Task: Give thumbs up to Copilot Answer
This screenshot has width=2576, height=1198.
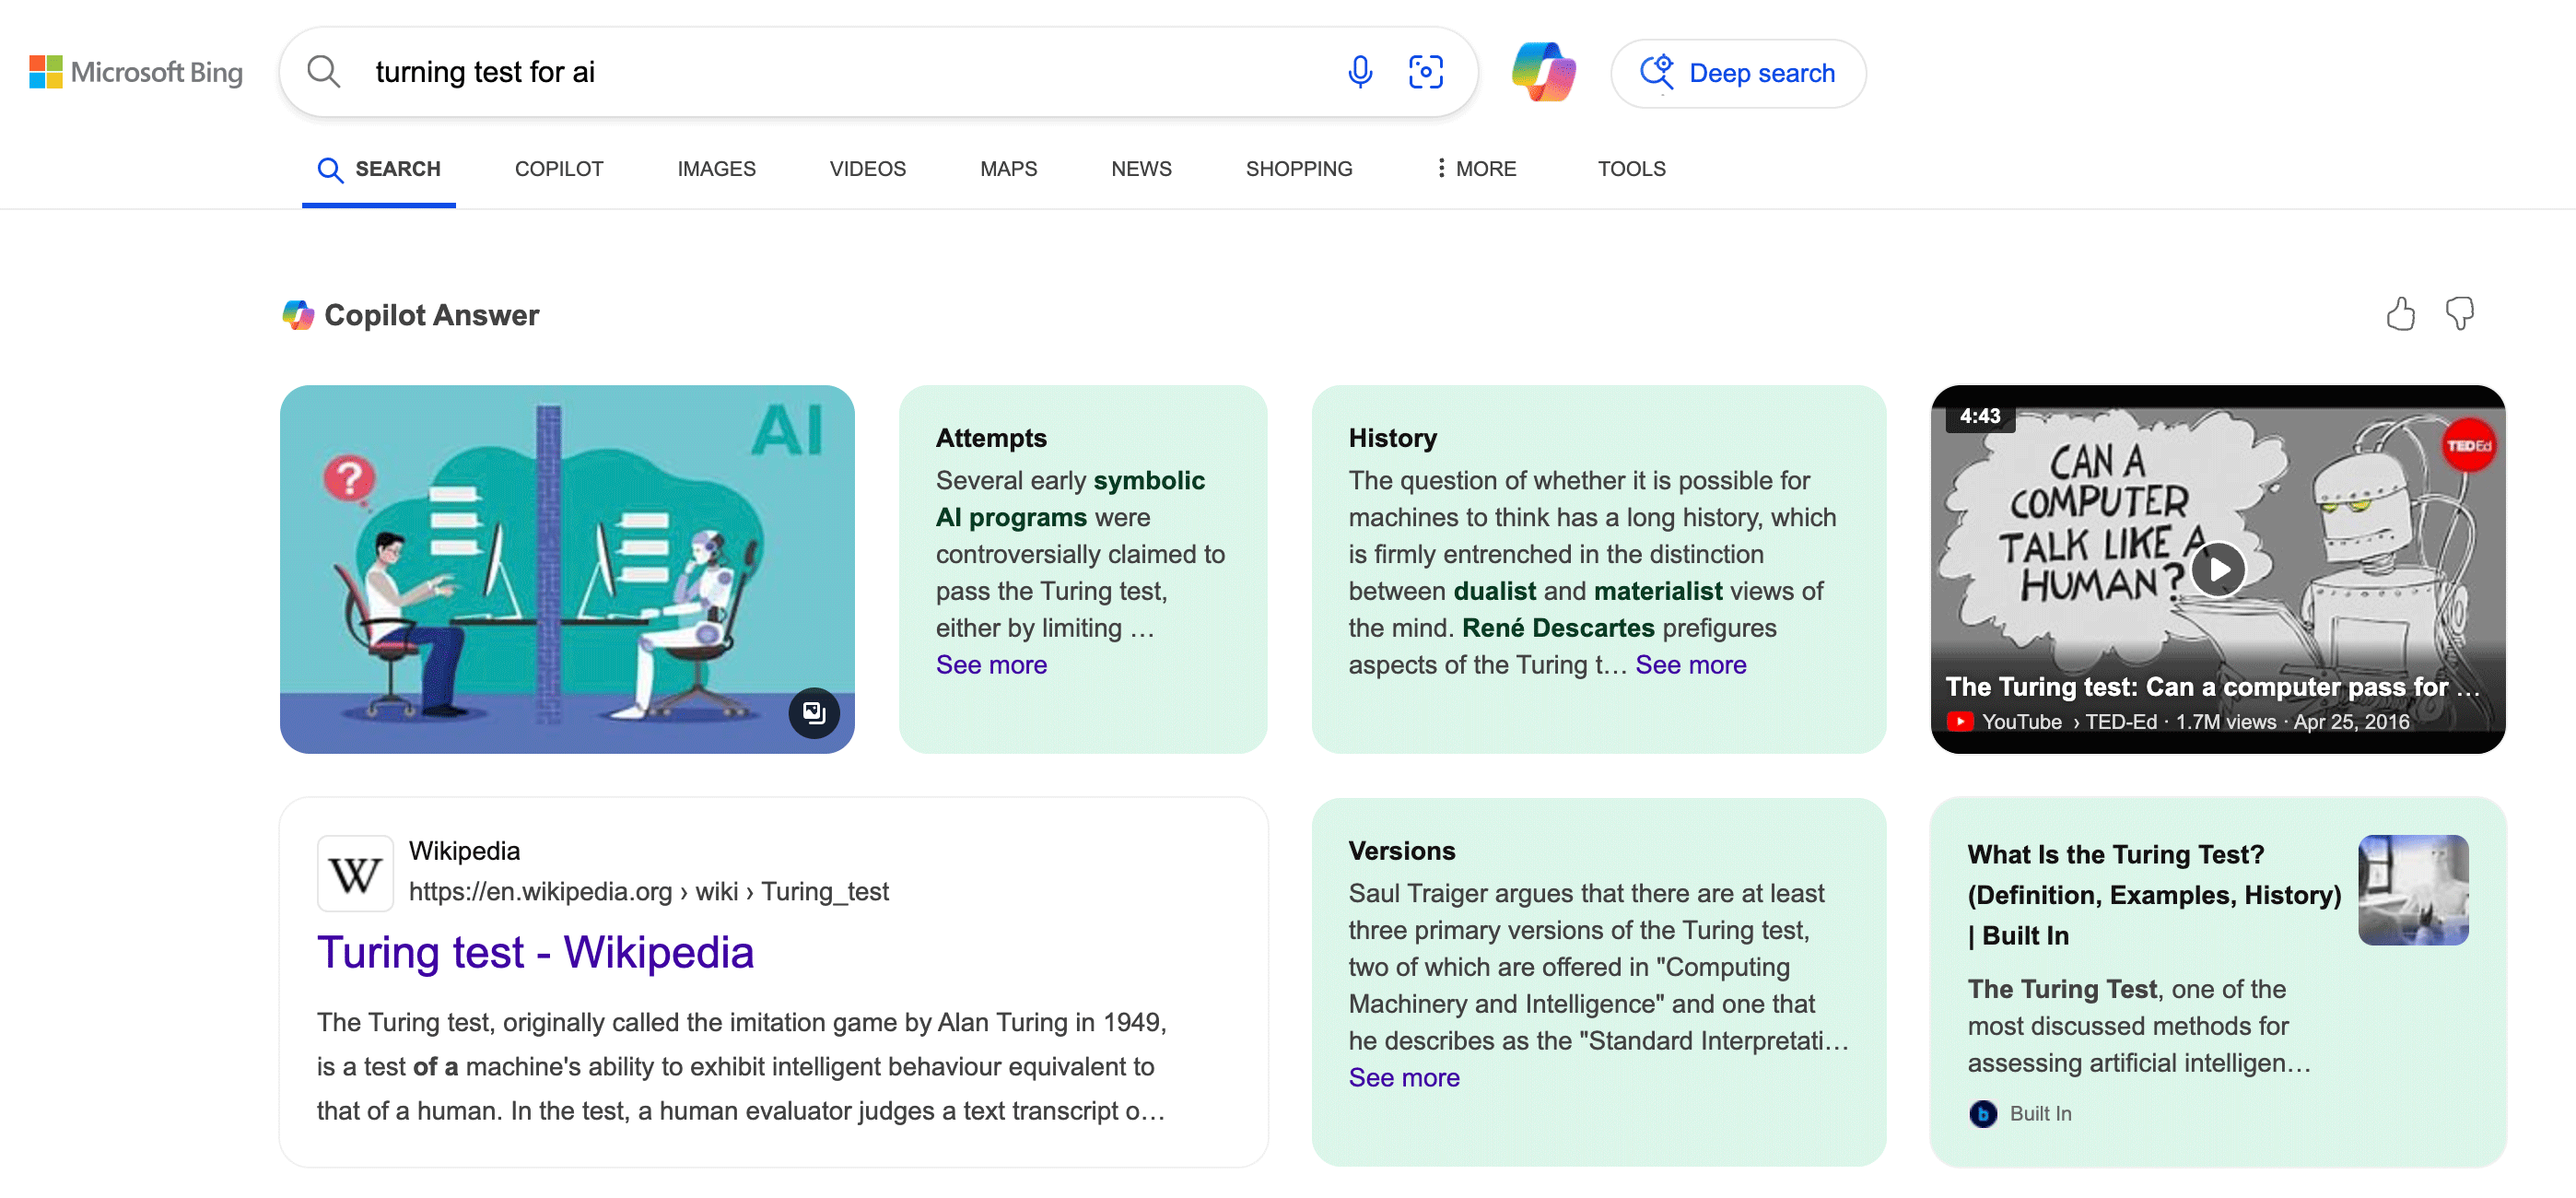Action: [x=2400, y=314]
